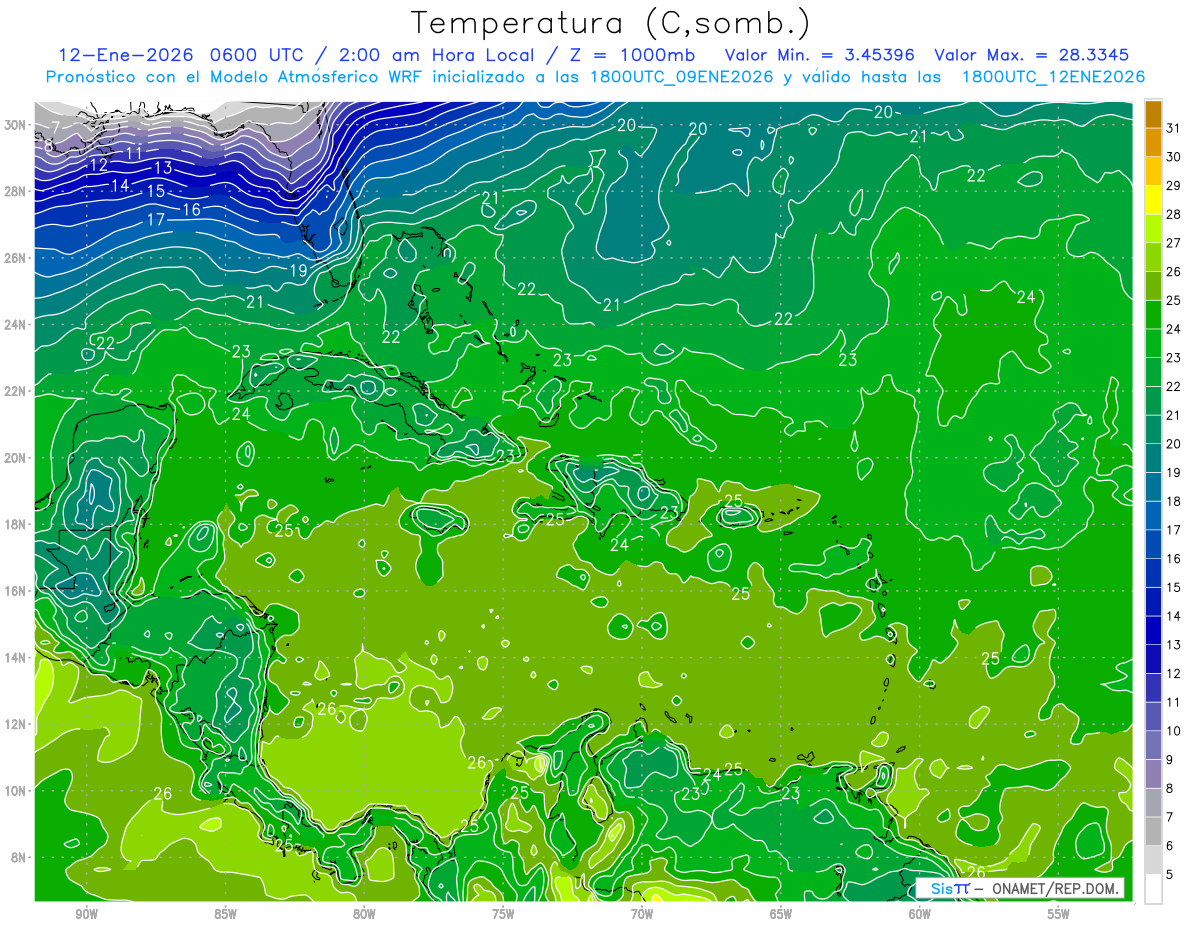Click the 16 contour label on map
The width and height of the screenshot is (1200, 927).
point(192,209)
